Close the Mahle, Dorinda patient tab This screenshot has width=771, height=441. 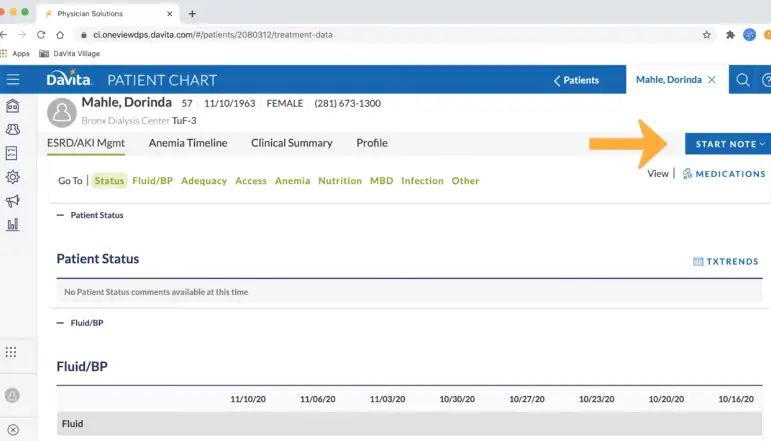(x=712, y=80)
